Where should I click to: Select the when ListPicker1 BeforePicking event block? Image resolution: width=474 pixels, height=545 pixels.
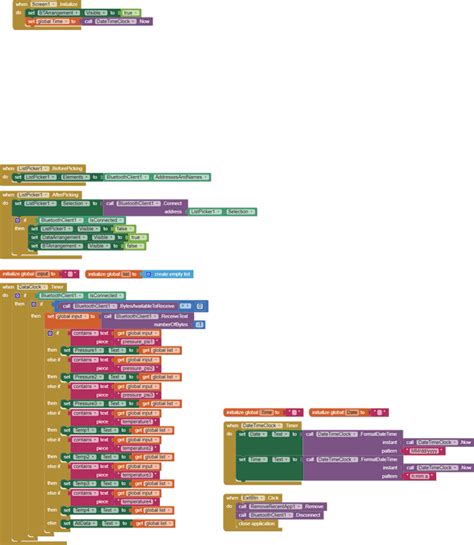43,168
